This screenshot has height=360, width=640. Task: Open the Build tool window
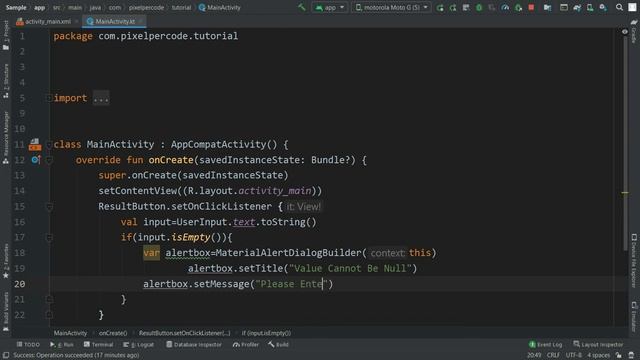(x=278, y=344)
